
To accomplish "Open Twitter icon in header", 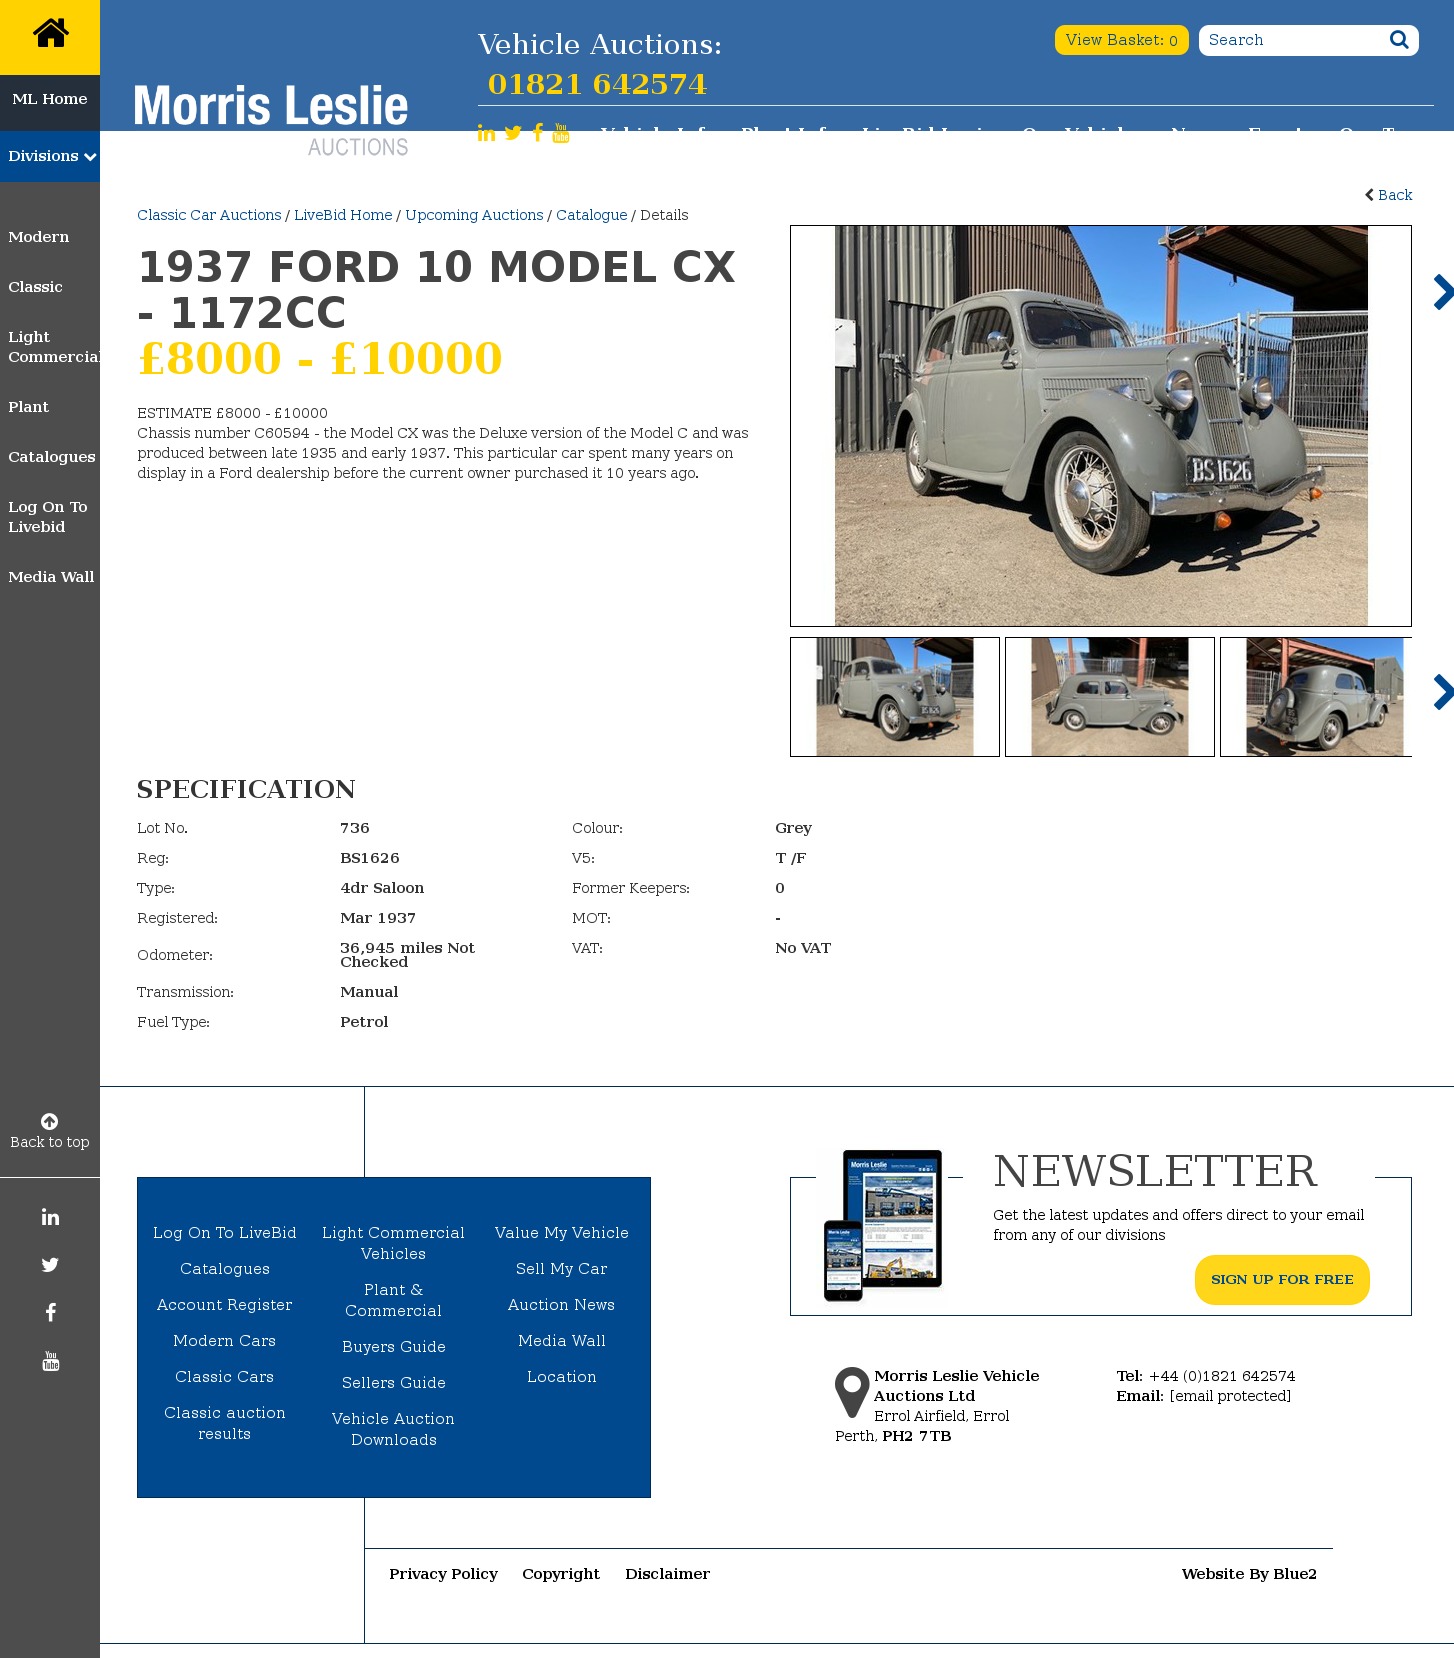I will tap(513, 133).
